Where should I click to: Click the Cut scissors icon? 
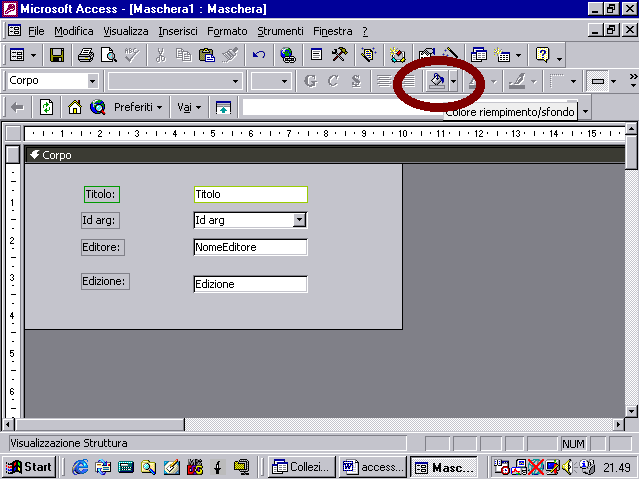[161, 55]
